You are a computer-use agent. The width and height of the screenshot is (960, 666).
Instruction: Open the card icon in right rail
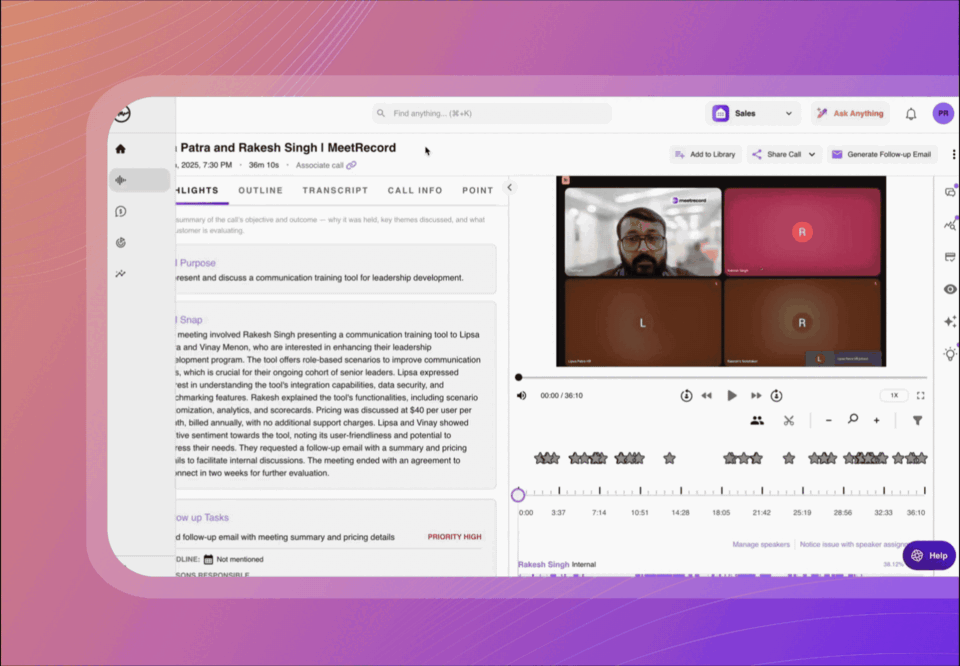click(x=950, y=257)
